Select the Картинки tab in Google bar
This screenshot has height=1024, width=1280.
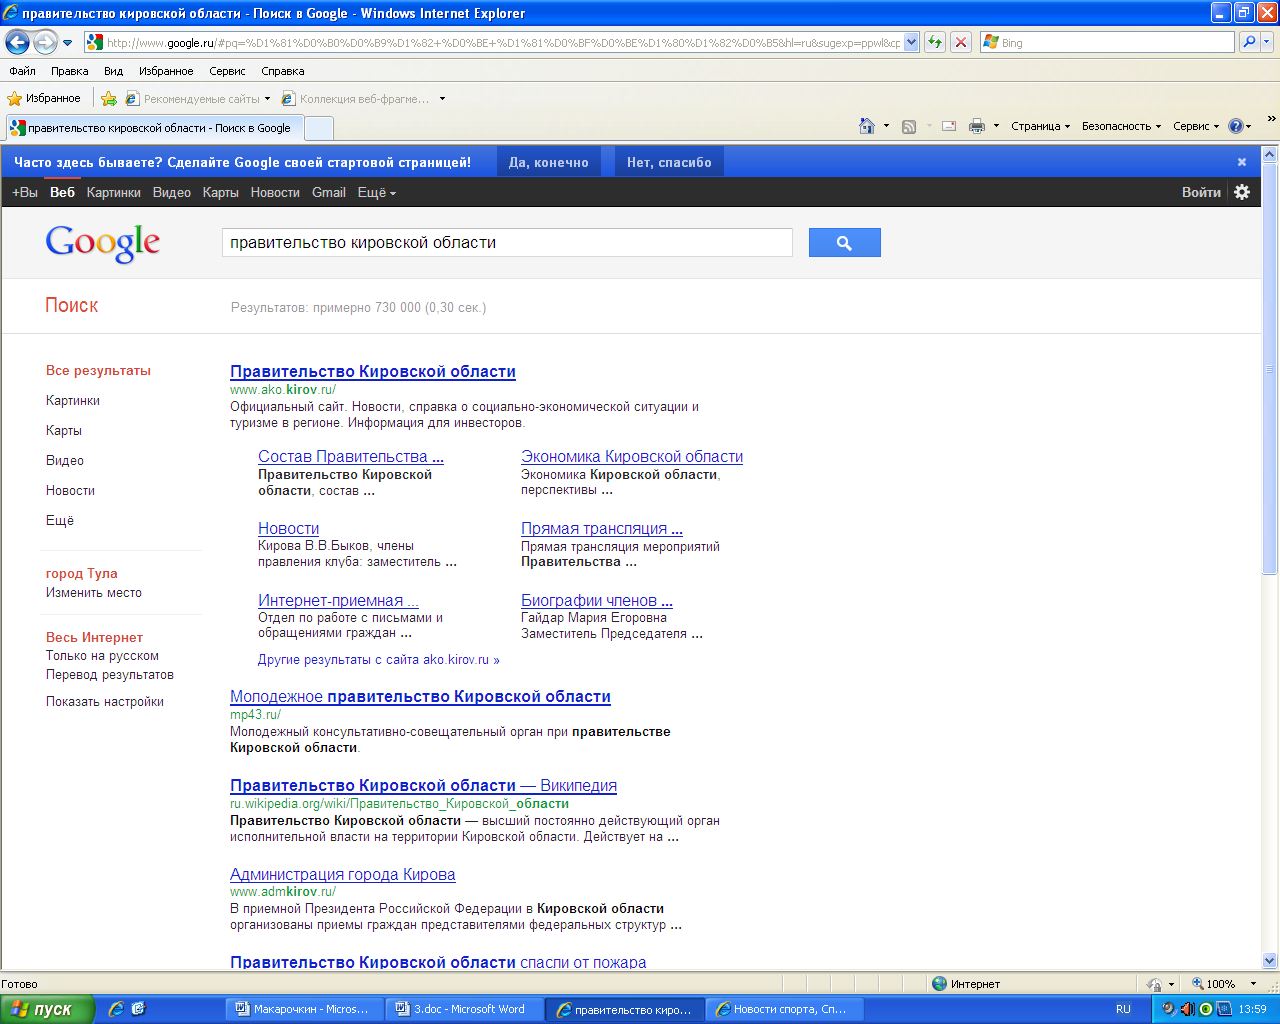pyautogui.click(x=114, y=192)
